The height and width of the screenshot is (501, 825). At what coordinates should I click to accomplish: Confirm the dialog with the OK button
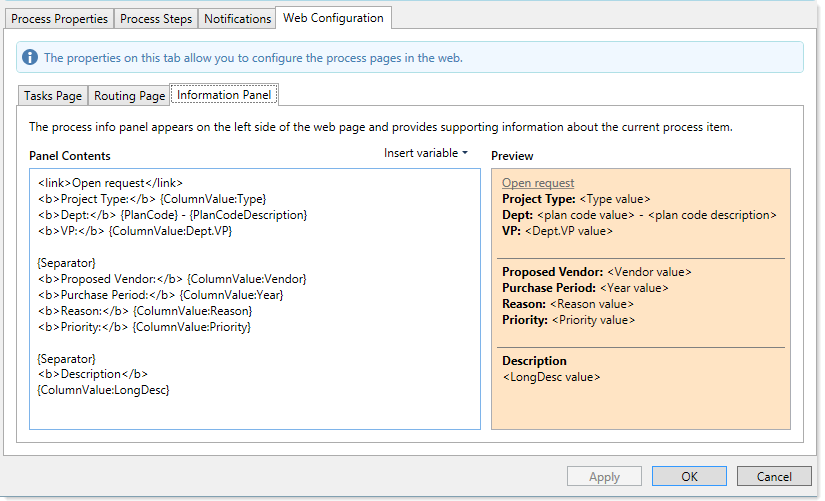[689, 477]
